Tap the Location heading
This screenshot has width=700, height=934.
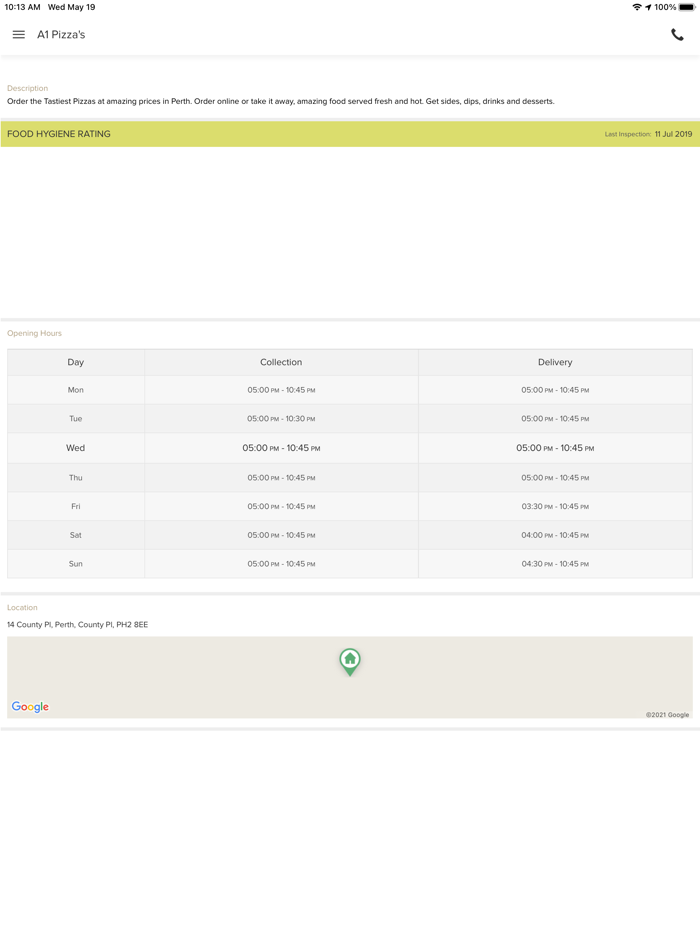(22, 608)
